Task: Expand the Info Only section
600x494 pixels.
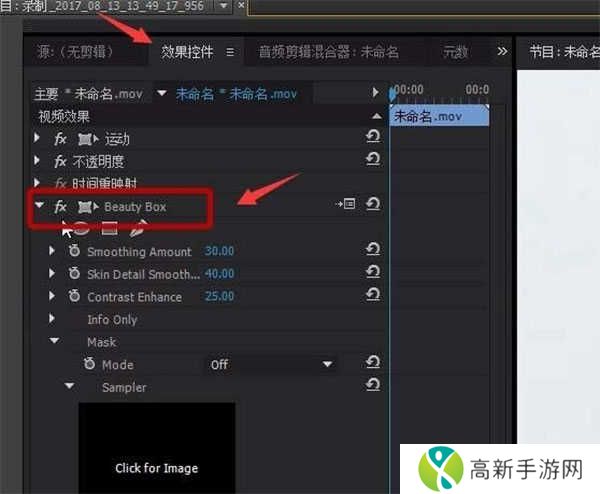Action: (53, 320)
